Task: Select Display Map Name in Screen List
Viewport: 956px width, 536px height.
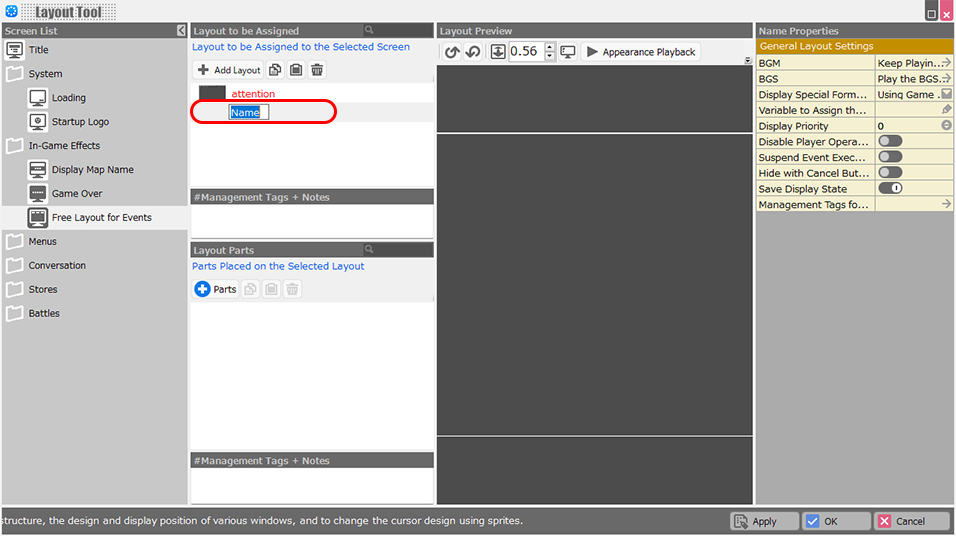Action: point(92,169)
